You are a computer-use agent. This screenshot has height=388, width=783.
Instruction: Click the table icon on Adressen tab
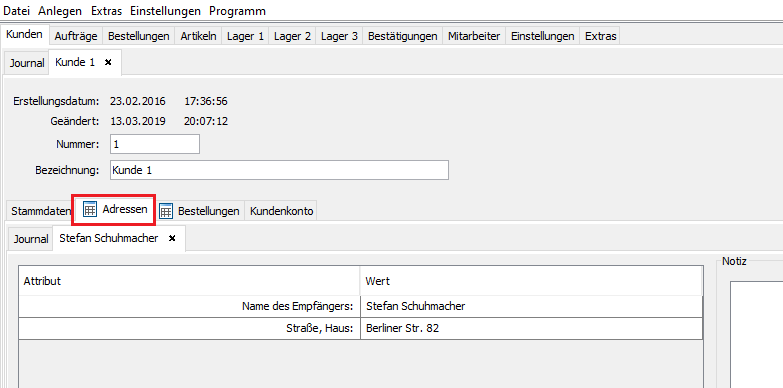click(89, 210)
